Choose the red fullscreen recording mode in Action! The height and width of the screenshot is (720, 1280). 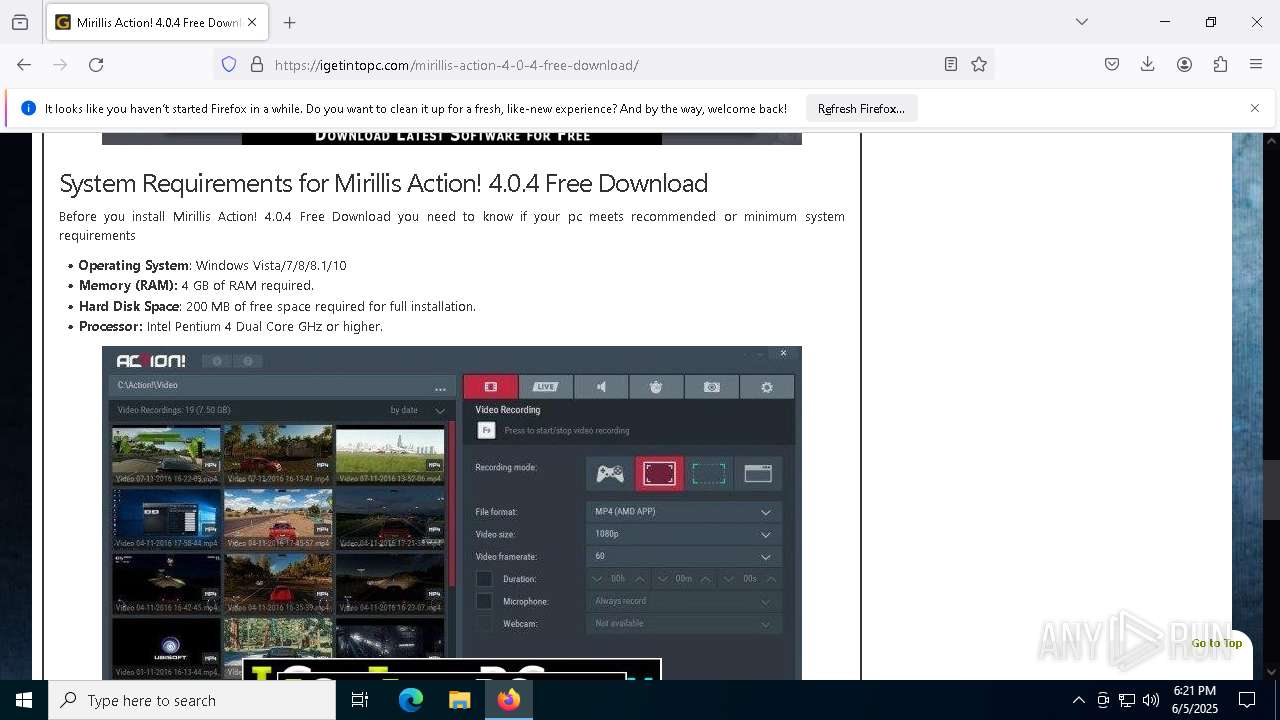click(x=659, y=473)
